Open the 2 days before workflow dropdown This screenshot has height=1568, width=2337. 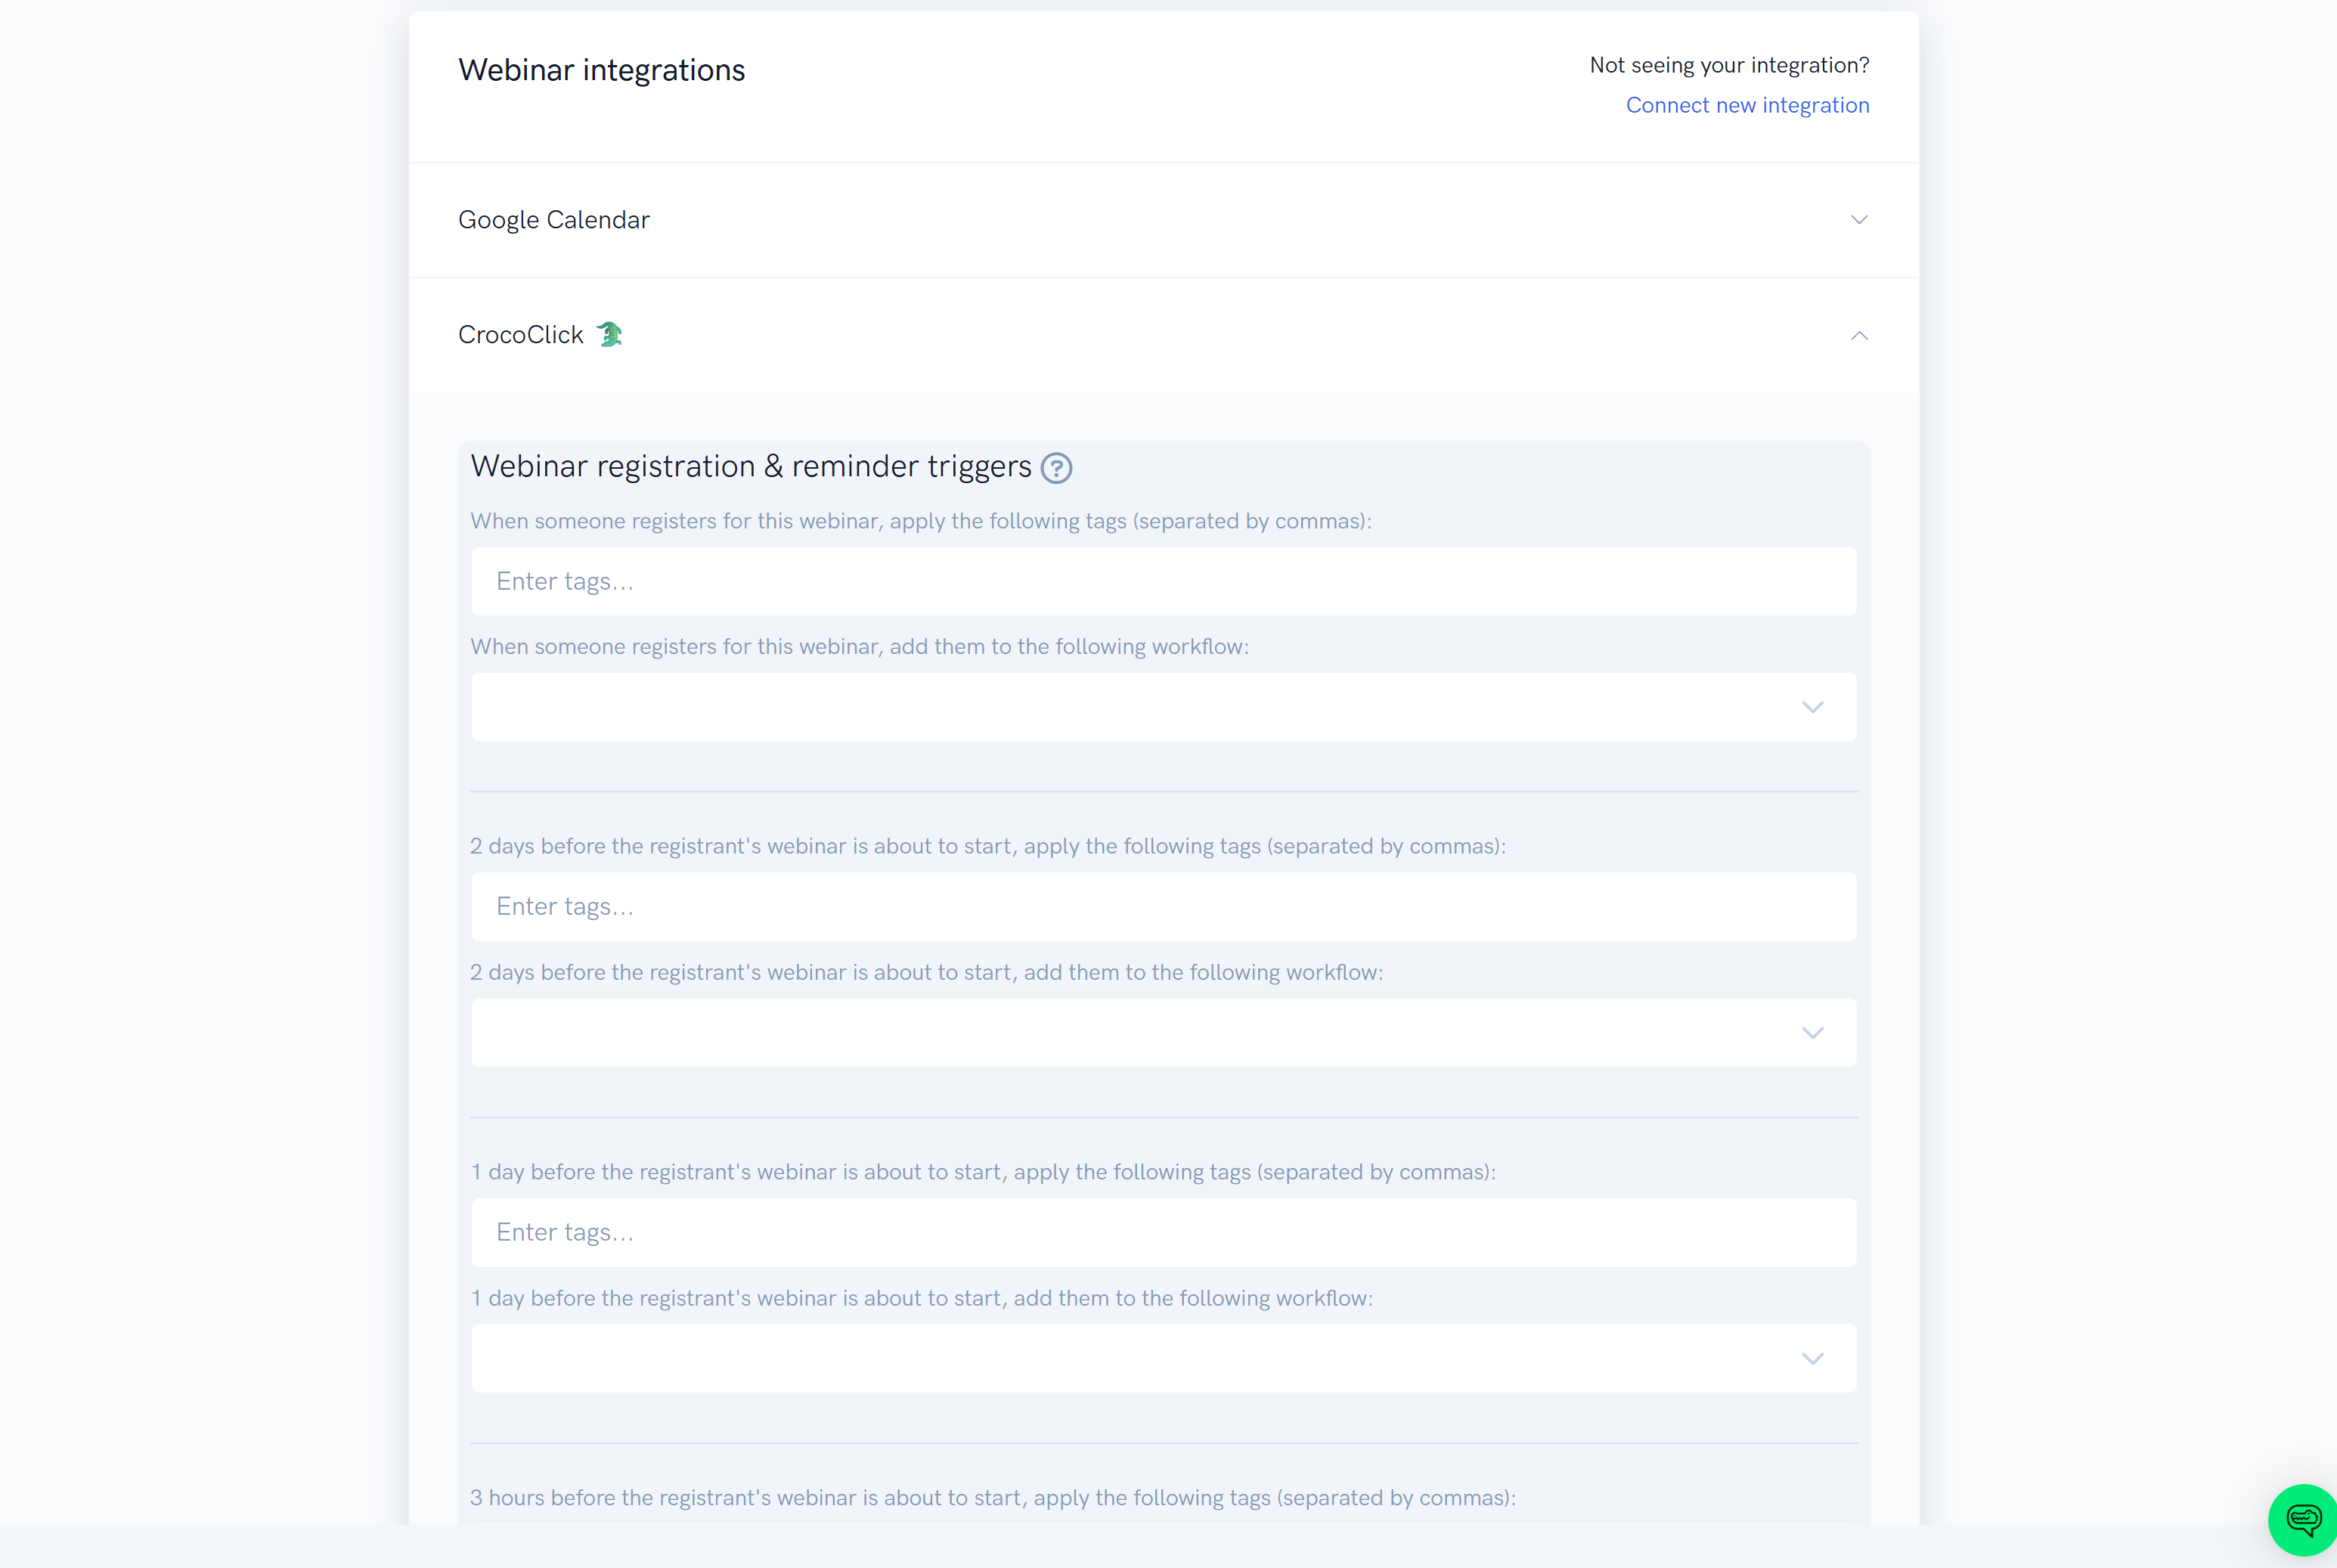(x=1164, y=1033)
